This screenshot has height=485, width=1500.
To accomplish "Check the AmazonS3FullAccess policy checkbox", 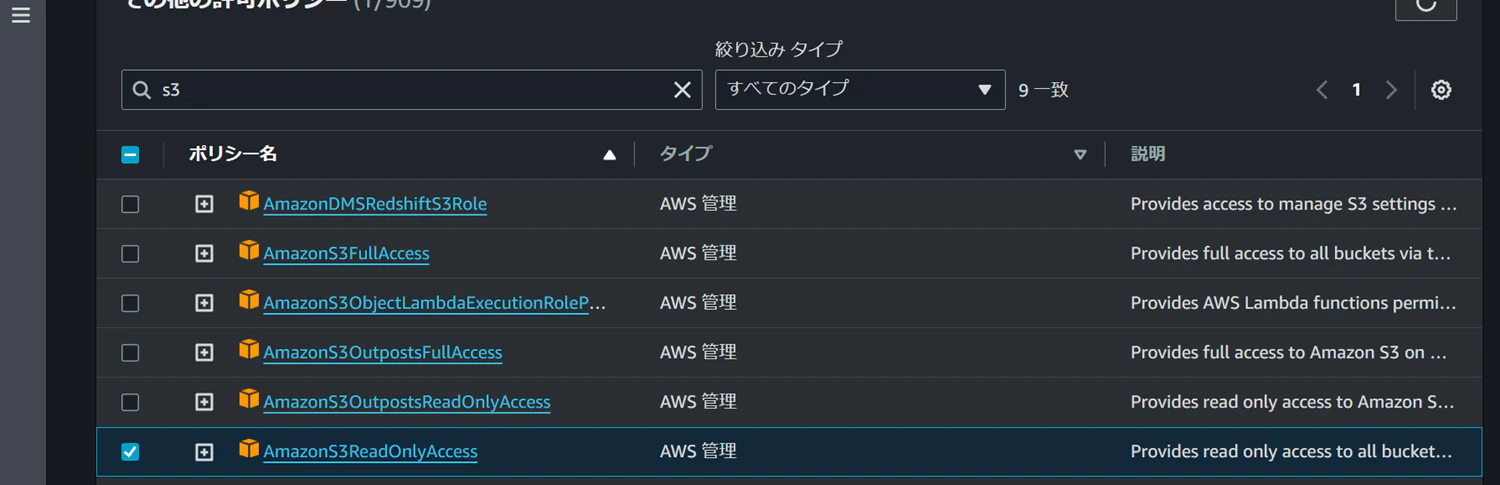I will pos(130,254).
